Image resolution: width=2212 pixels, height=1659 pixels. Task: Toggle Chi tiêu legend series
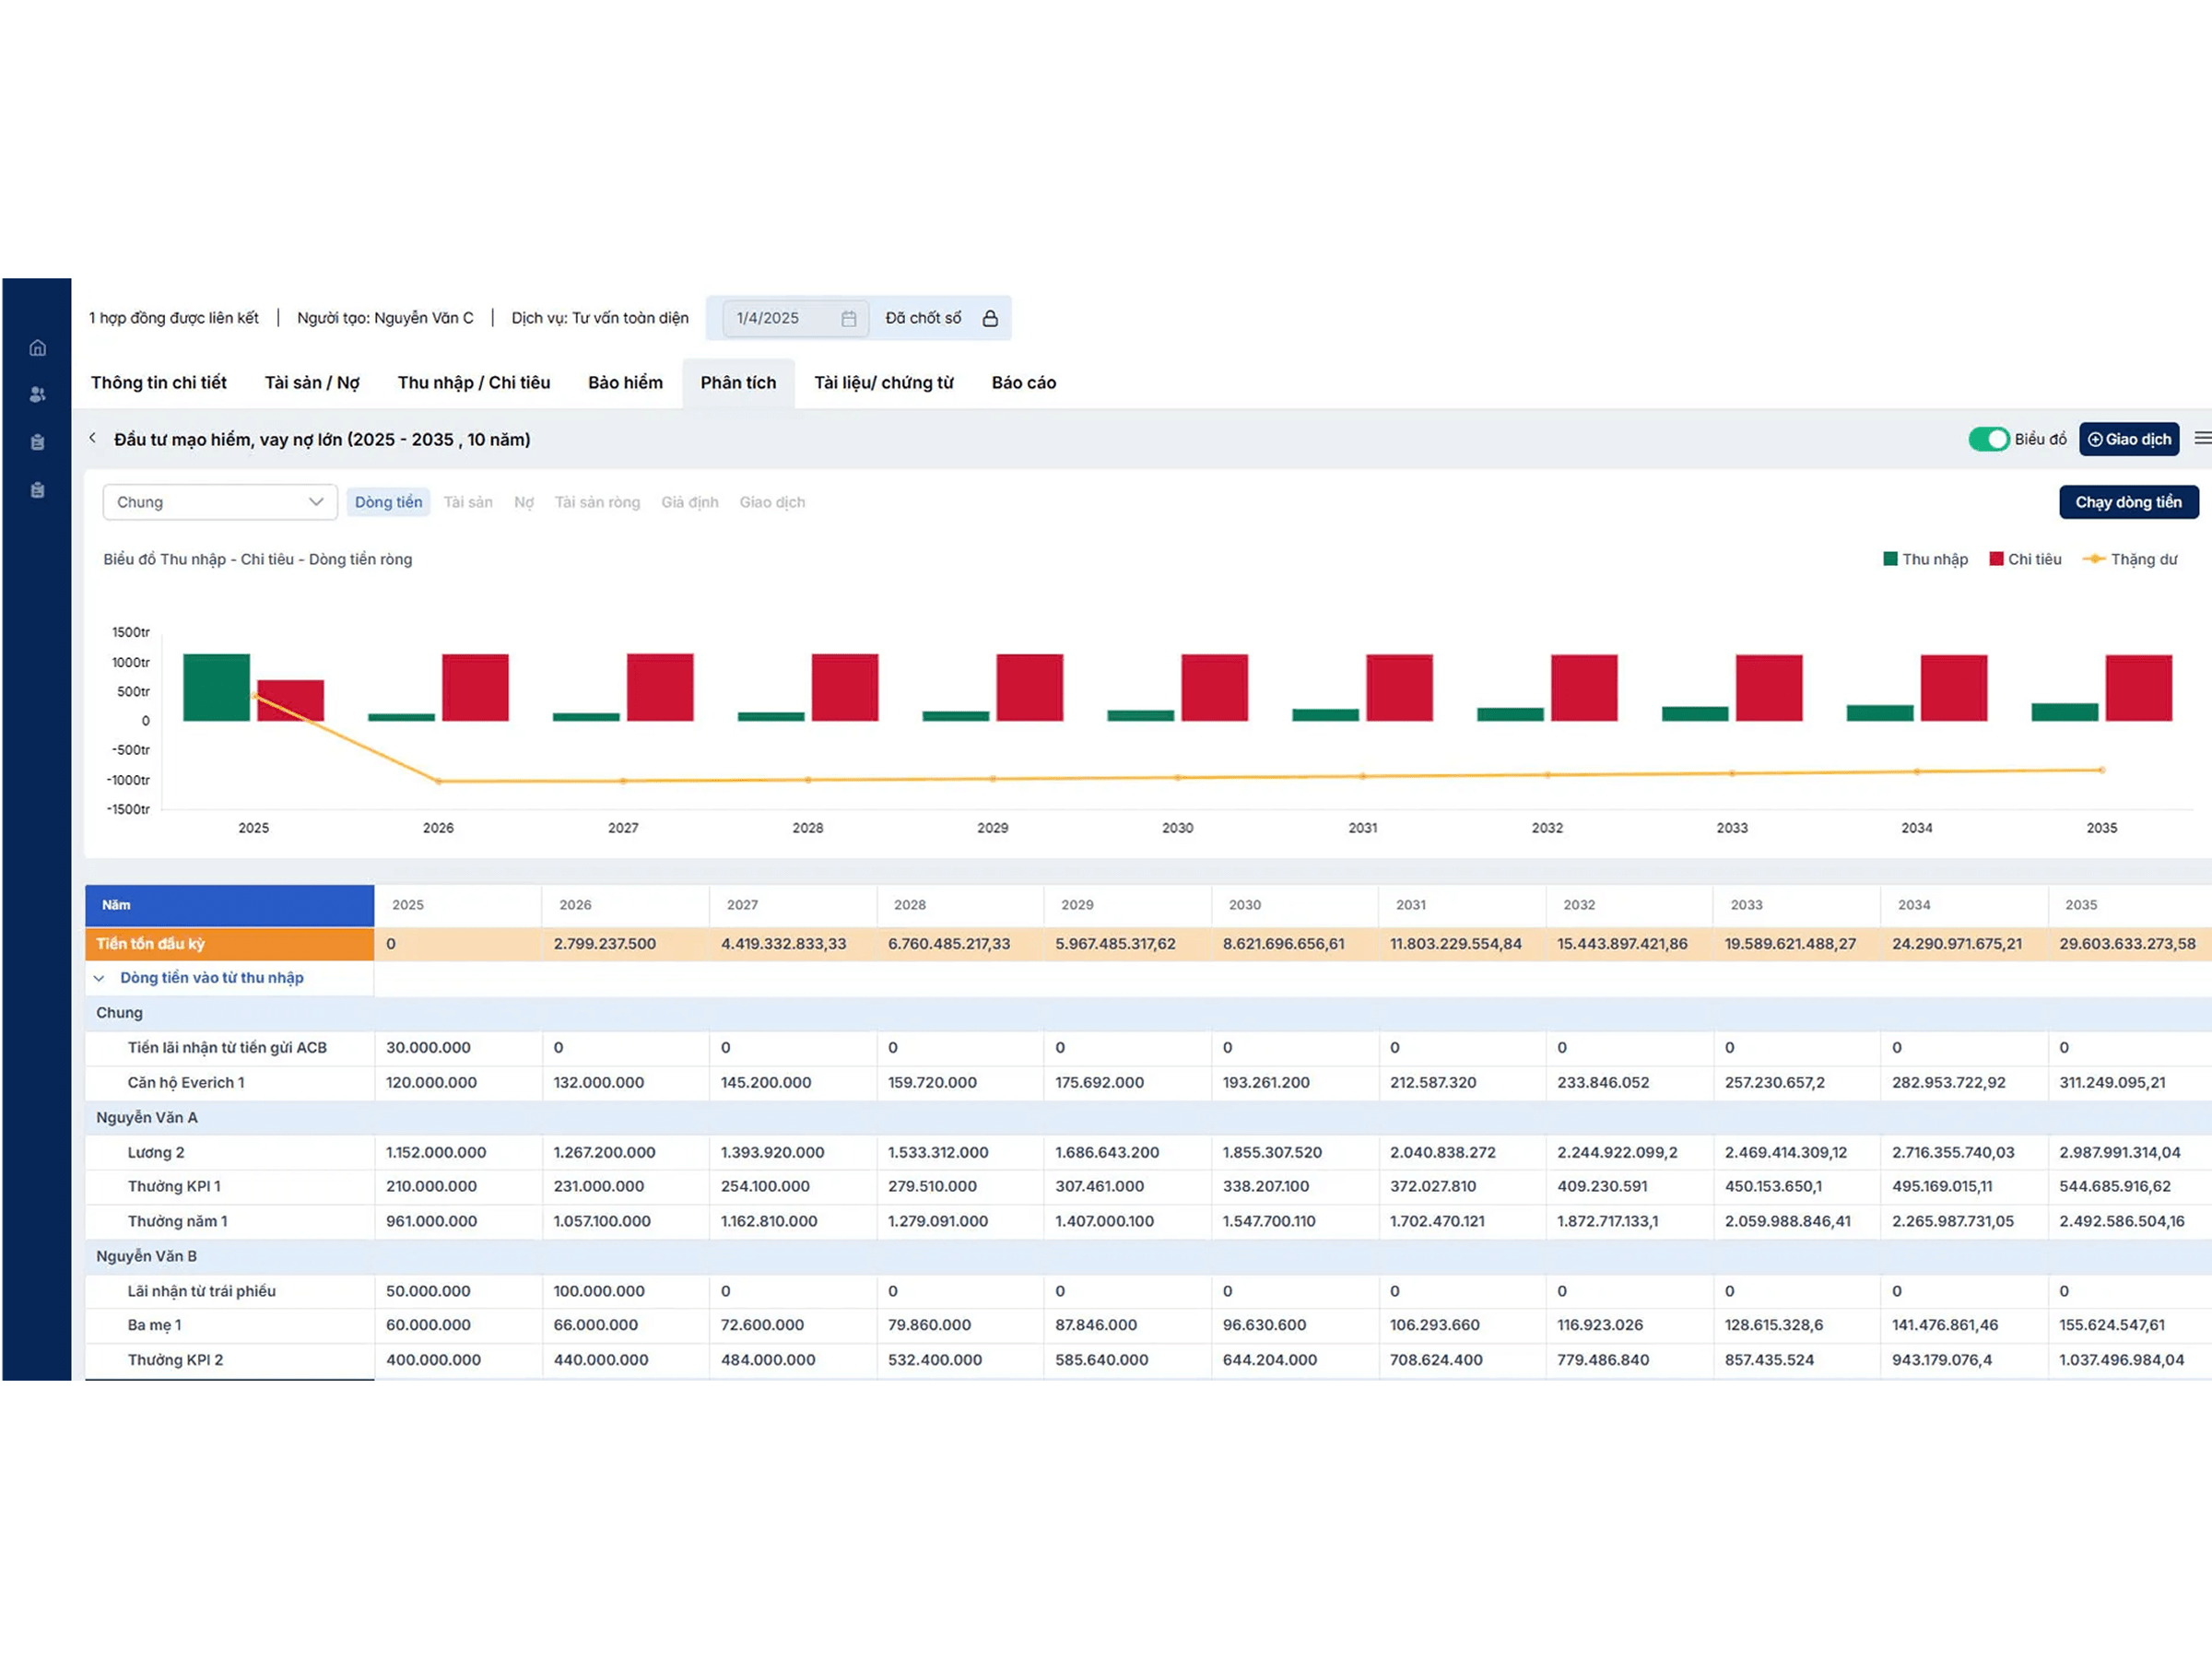click(2025, 559)
